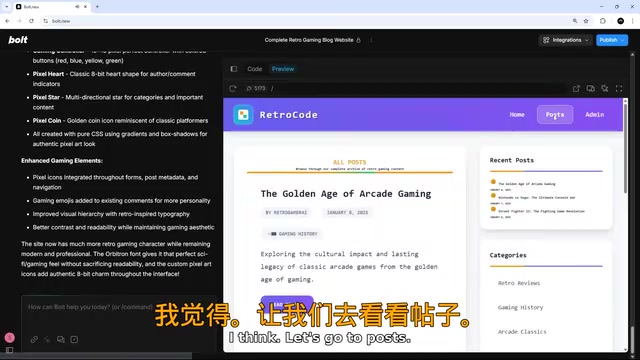Image resolution: width=640 pixels, height=360 pixels.
Task: Enter fullscreen preview mode
Action: coord(619,88)
